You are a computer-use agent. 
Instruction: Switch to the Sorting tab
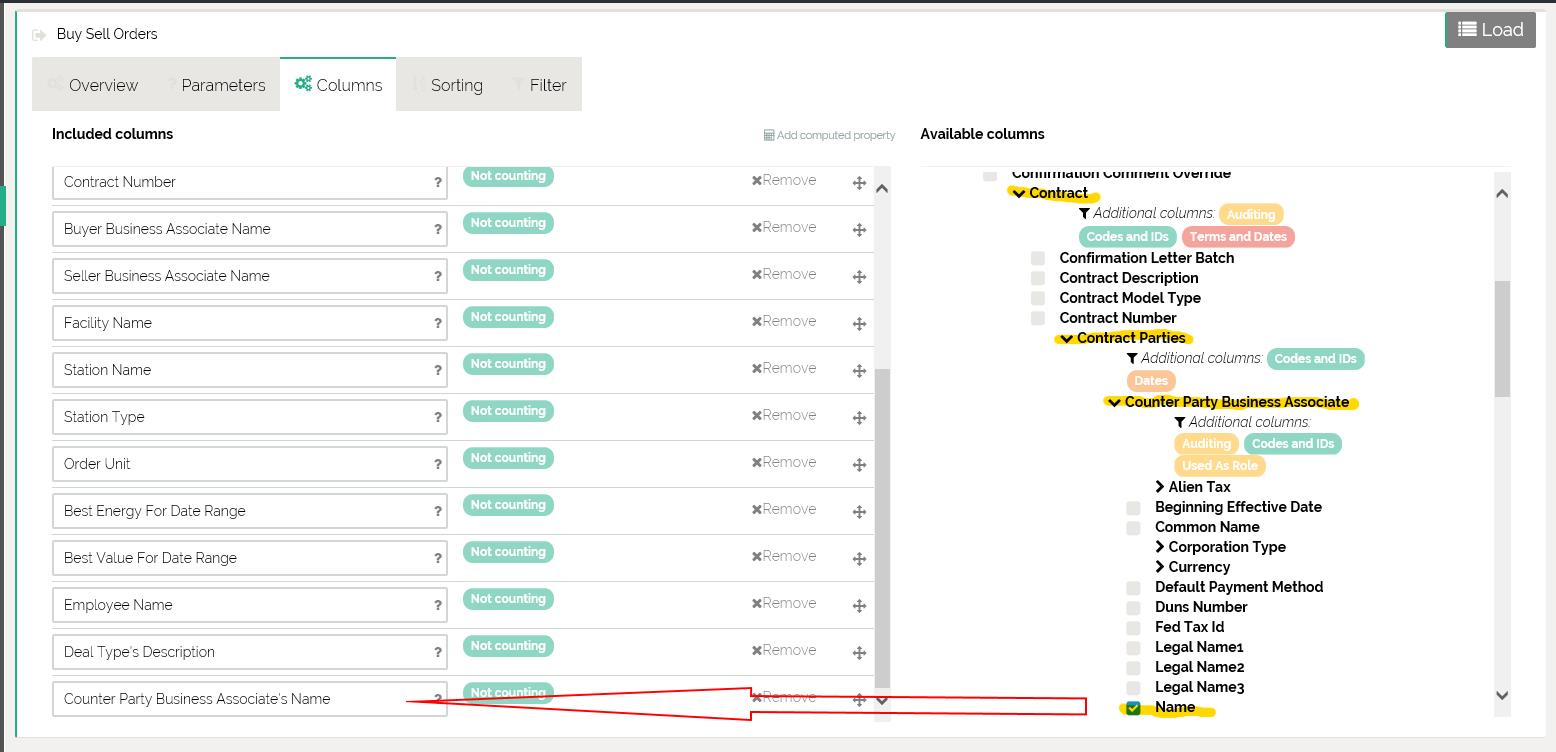[456, 85]
